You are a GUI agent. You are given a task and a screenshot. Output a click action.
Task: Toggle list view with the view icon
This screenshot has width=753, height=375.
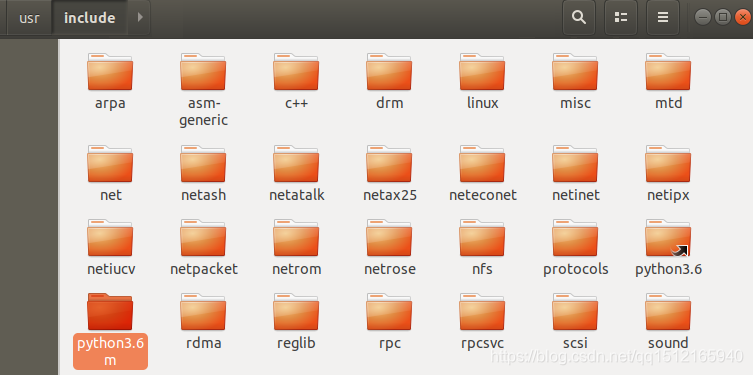(x=621, y=18)
